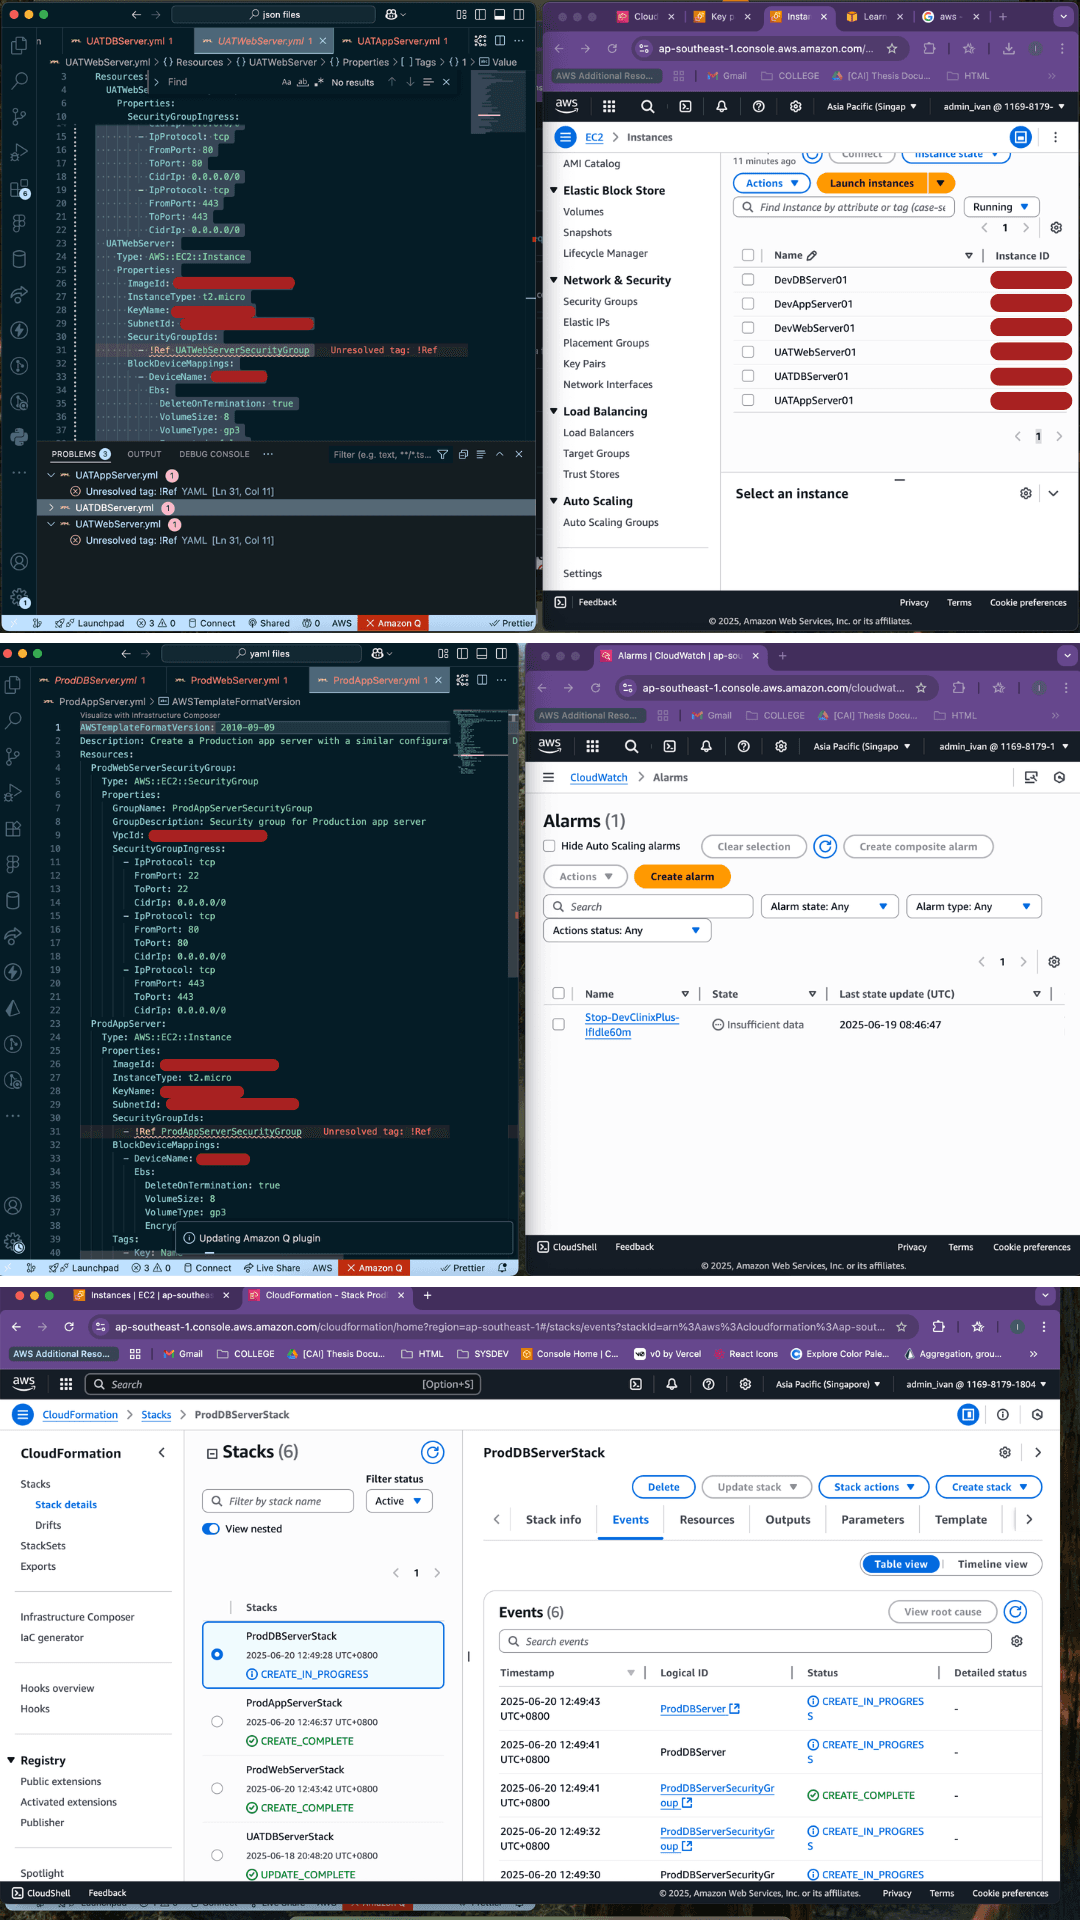Collapse the CloudFormation left navigation panel
This screenshot has width=1080, height=1920.
pos(162,1453)
